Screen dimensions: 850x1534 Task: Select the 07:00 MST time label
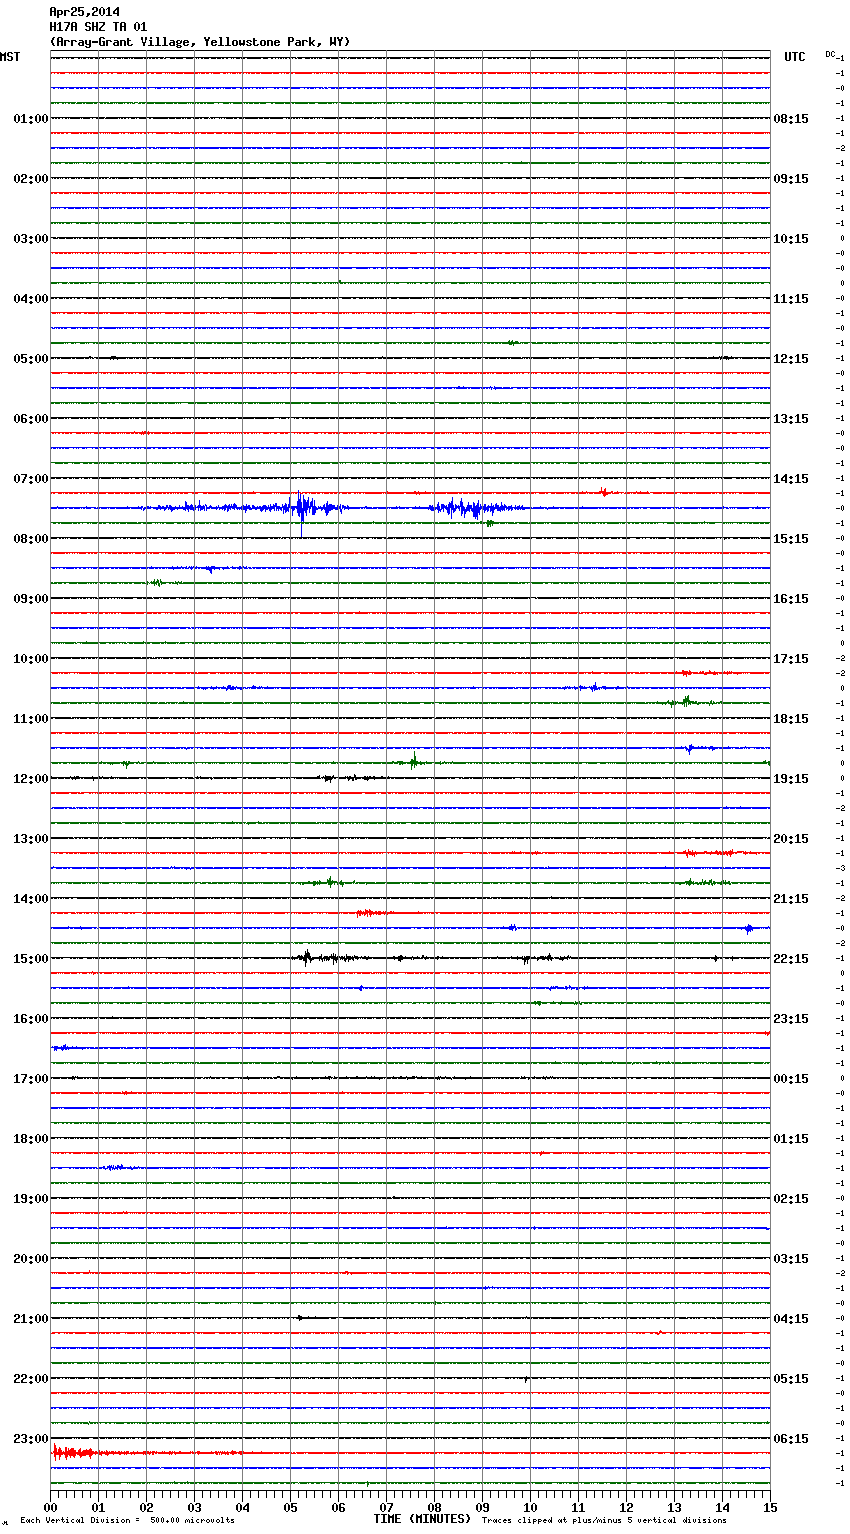pos(30,479)
